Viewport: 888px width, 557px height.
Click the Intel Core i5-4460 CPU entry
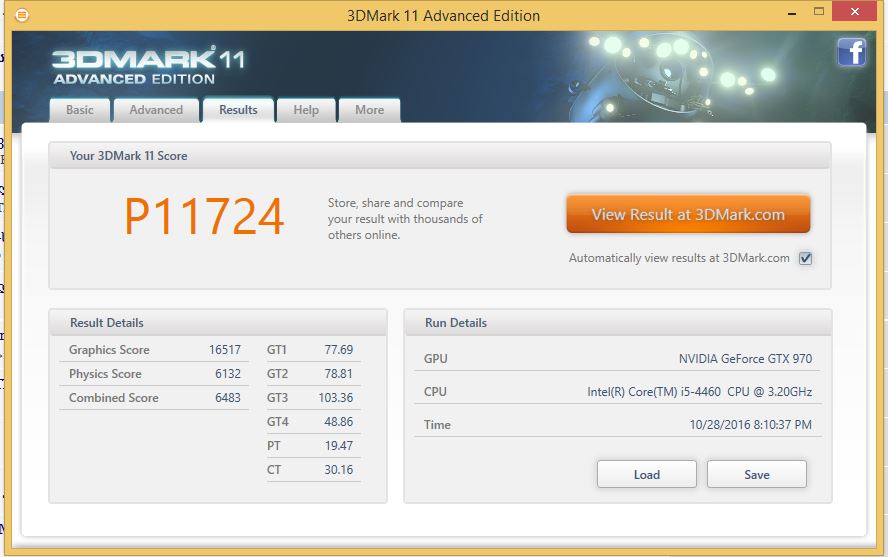pyautogui.click(x=699, y=392)
